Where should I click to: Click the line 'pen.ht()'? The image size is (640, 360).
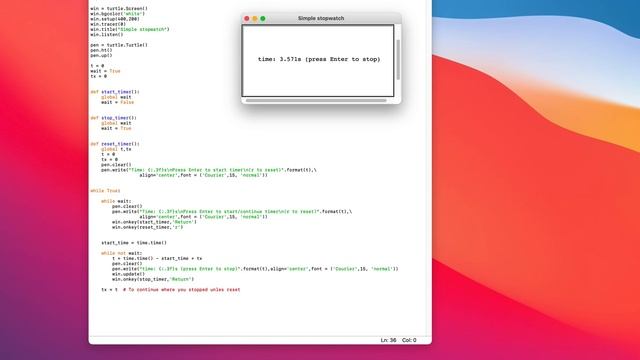tap(101, 50)
